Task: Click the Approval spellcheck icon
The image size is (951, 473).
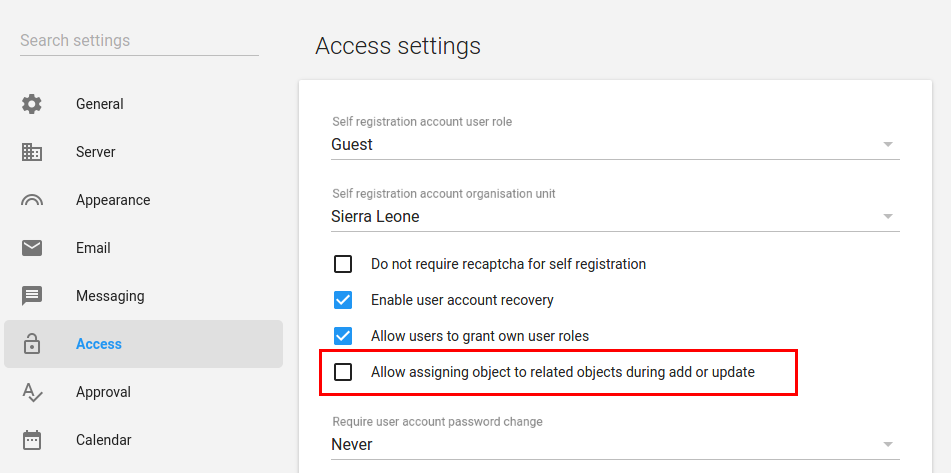Action: 32,392
